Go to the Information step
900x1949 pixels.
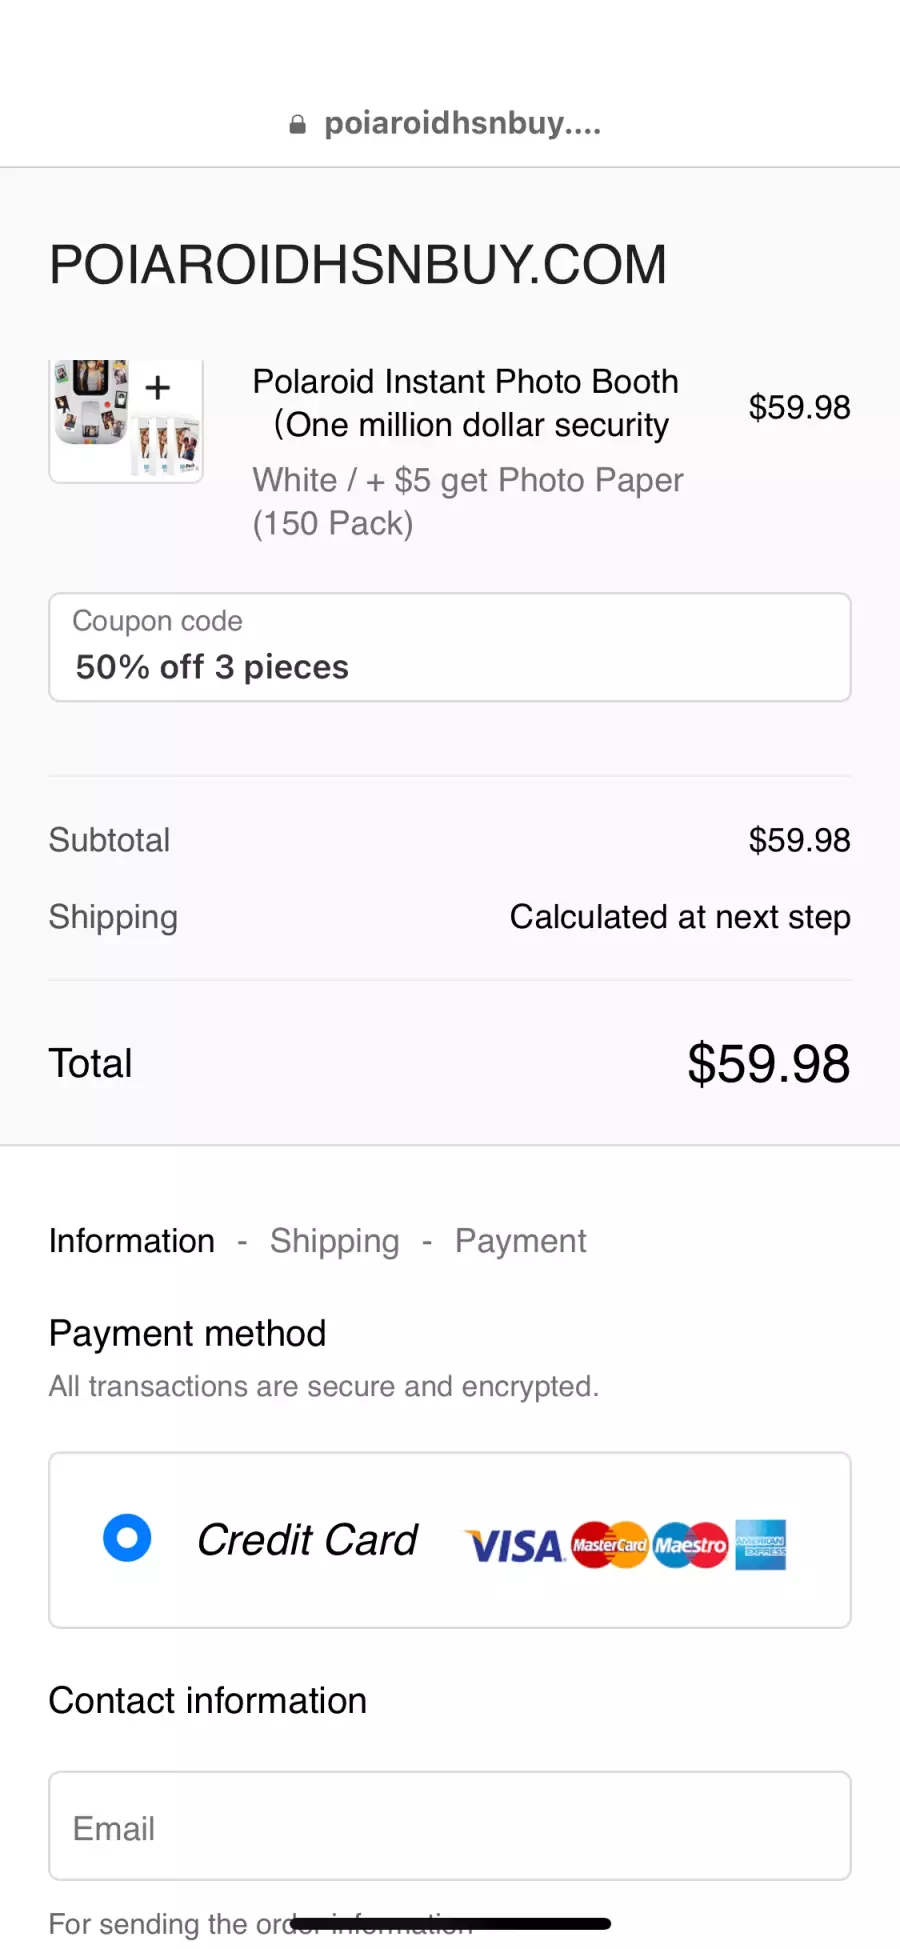pyautogui.click(x=132, y=1241)
